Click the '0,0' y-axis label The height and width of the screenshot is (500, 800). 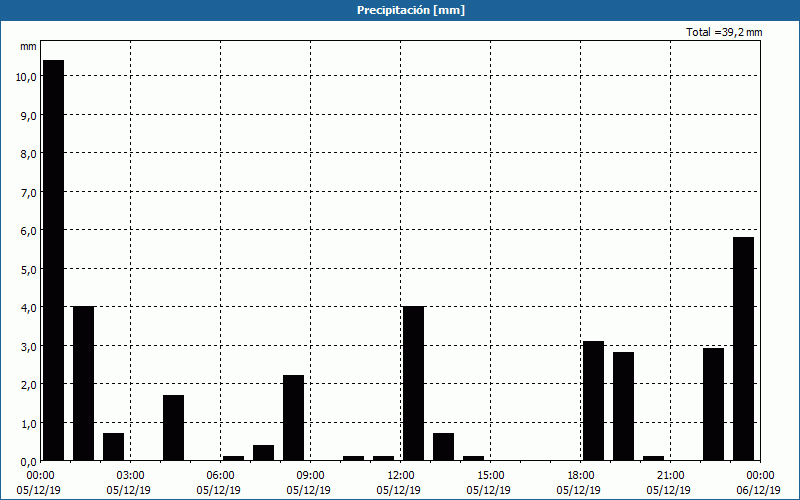click(29, 462)
